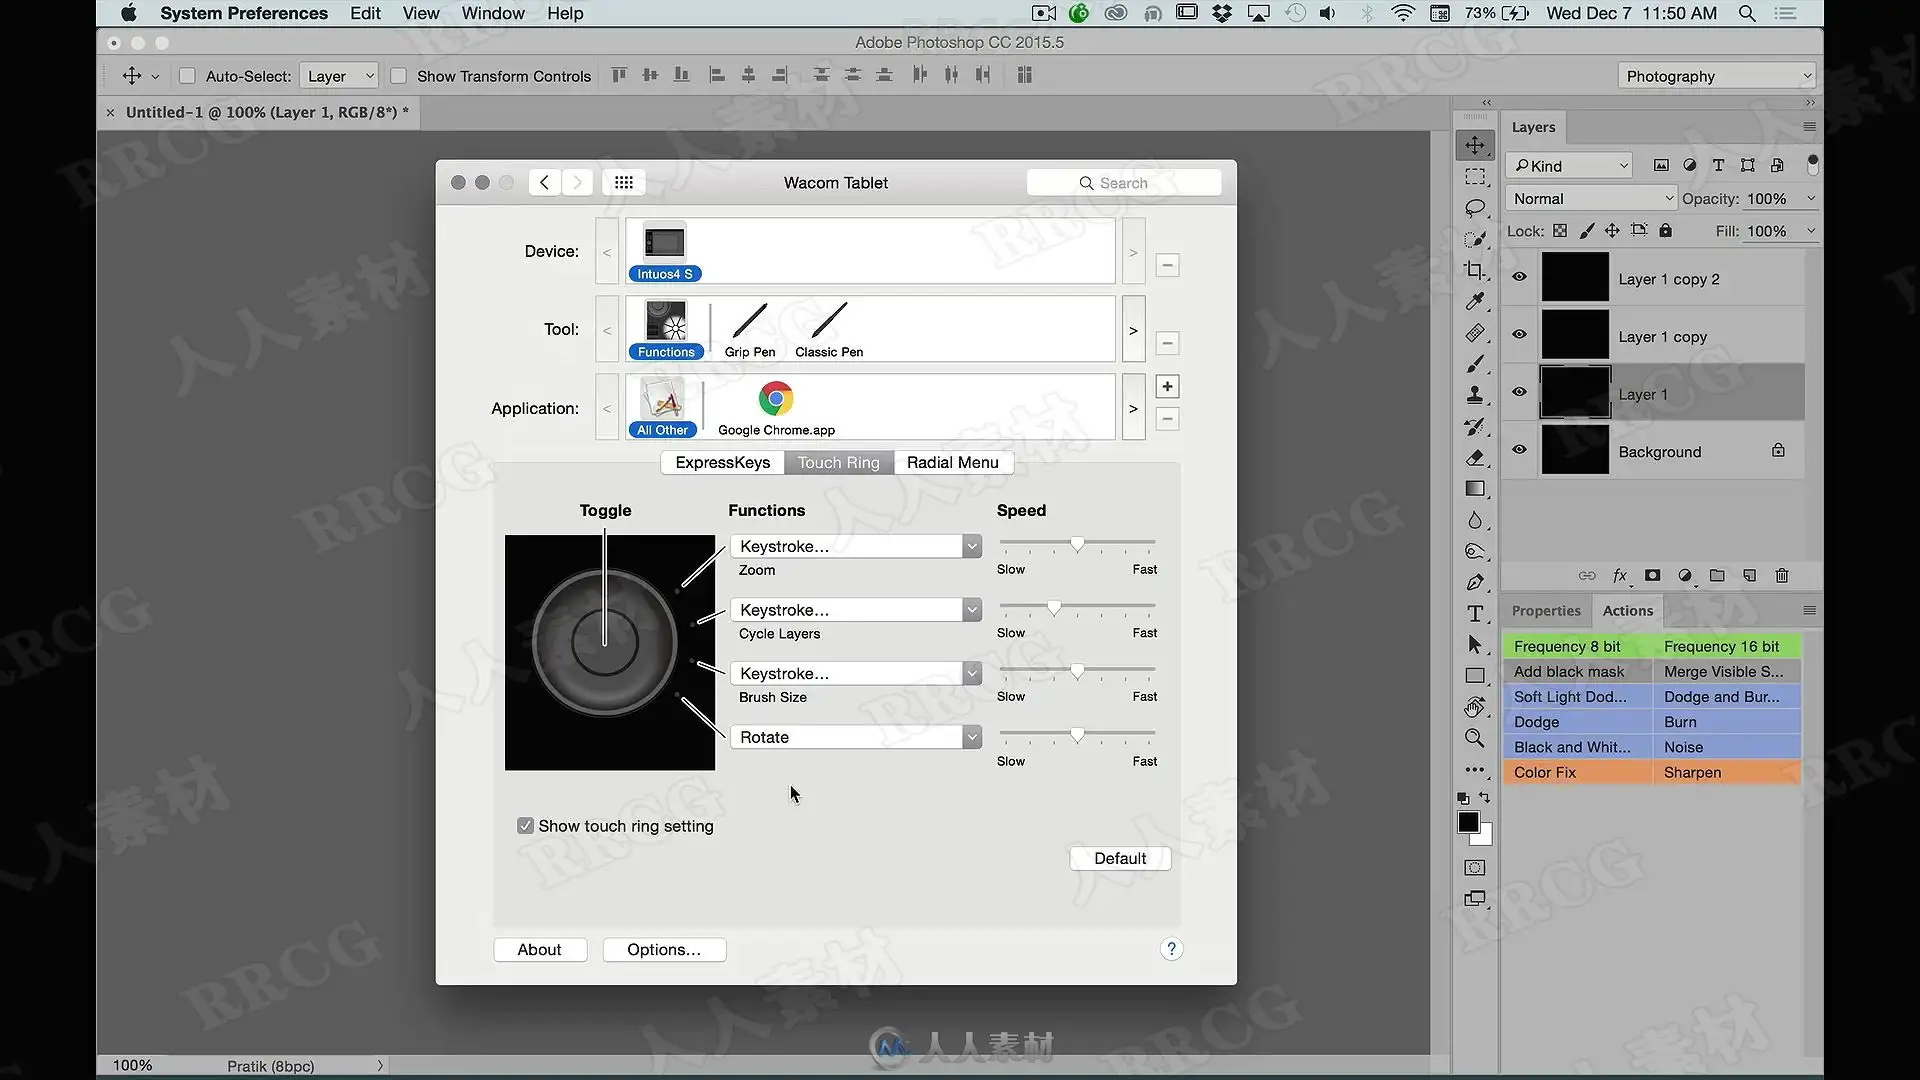Open the Photography workspace dropdown
This screenshot has width=1920, height=1080.
point(1716,76)
